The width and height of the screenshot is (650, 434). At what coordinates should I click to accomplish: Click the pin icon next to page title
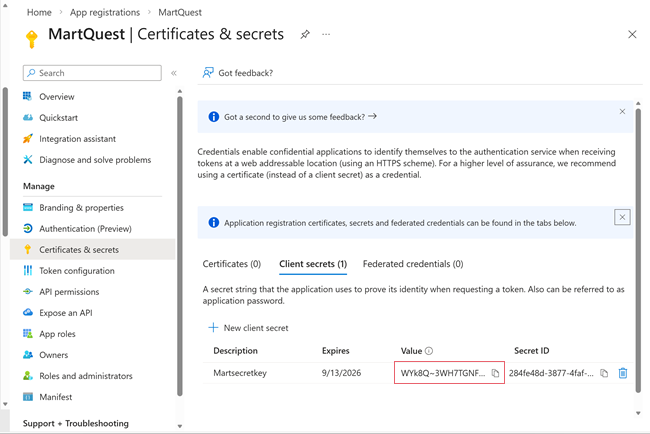(x=305, y=34)
